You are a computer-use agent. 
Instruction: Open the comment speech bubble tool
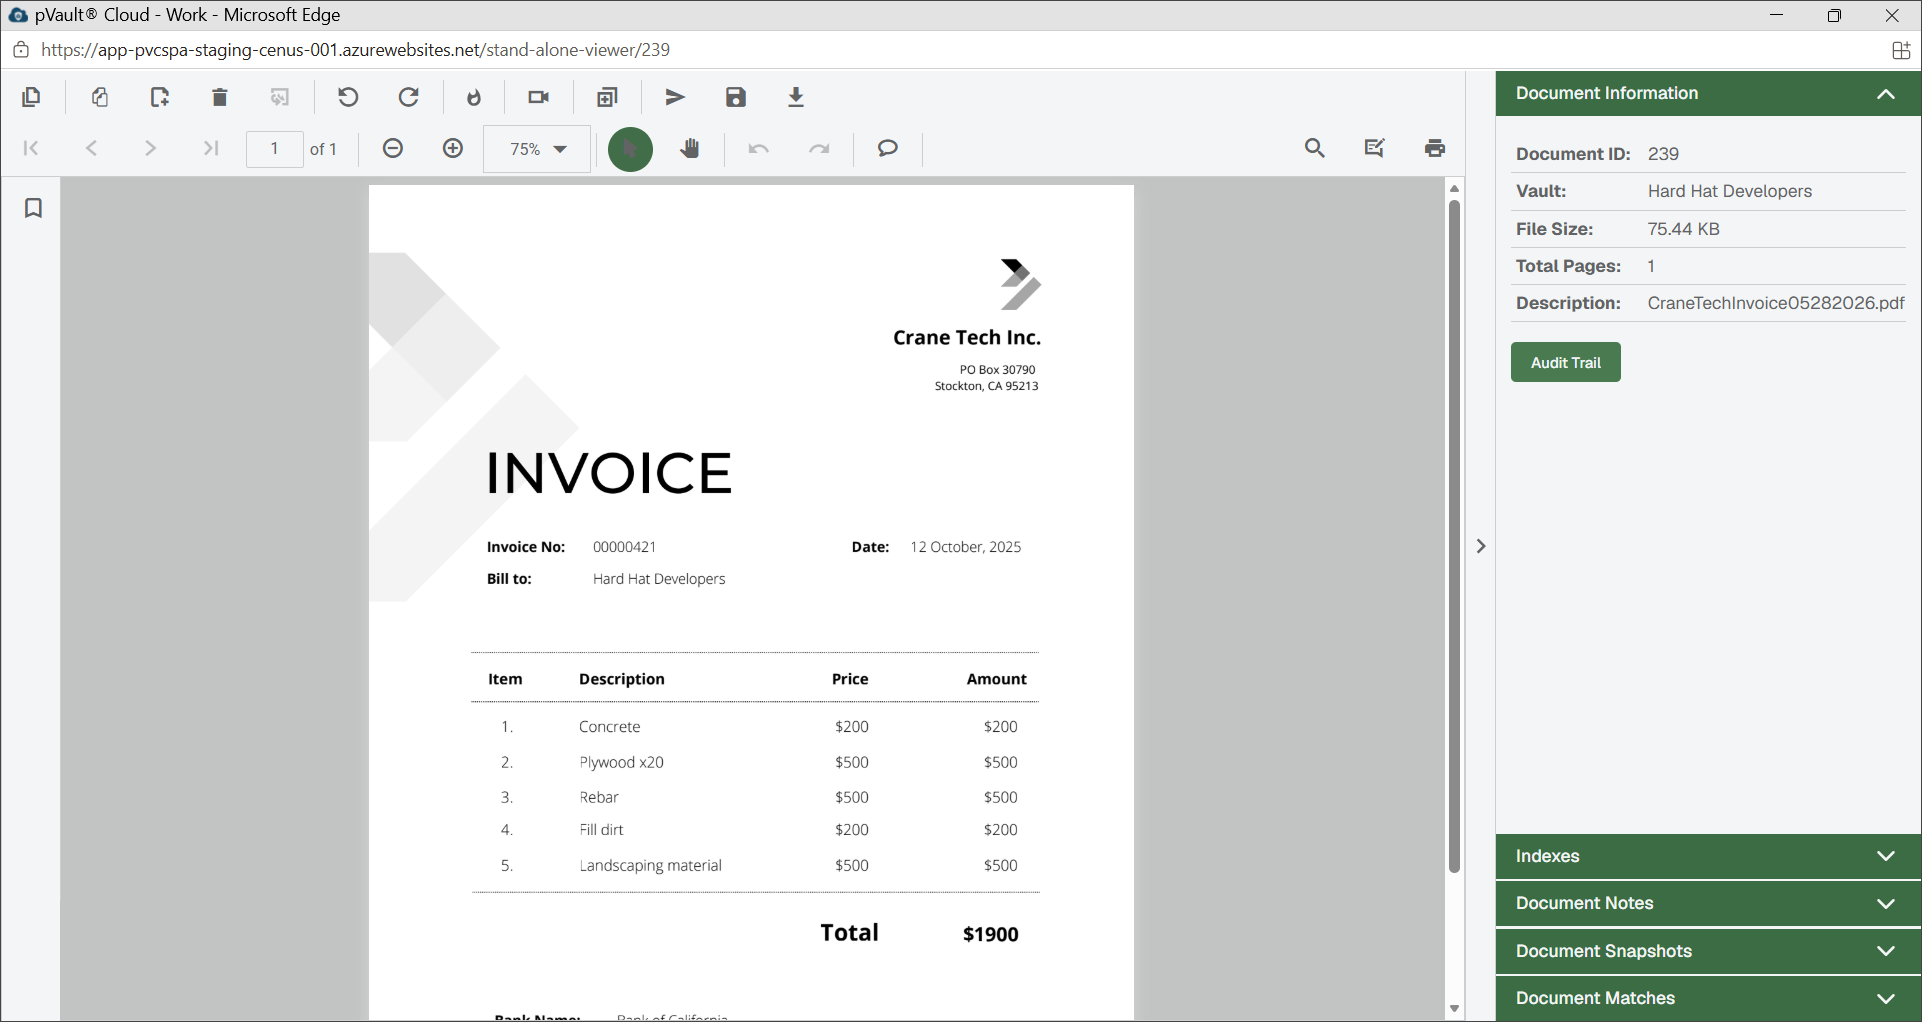888,148
